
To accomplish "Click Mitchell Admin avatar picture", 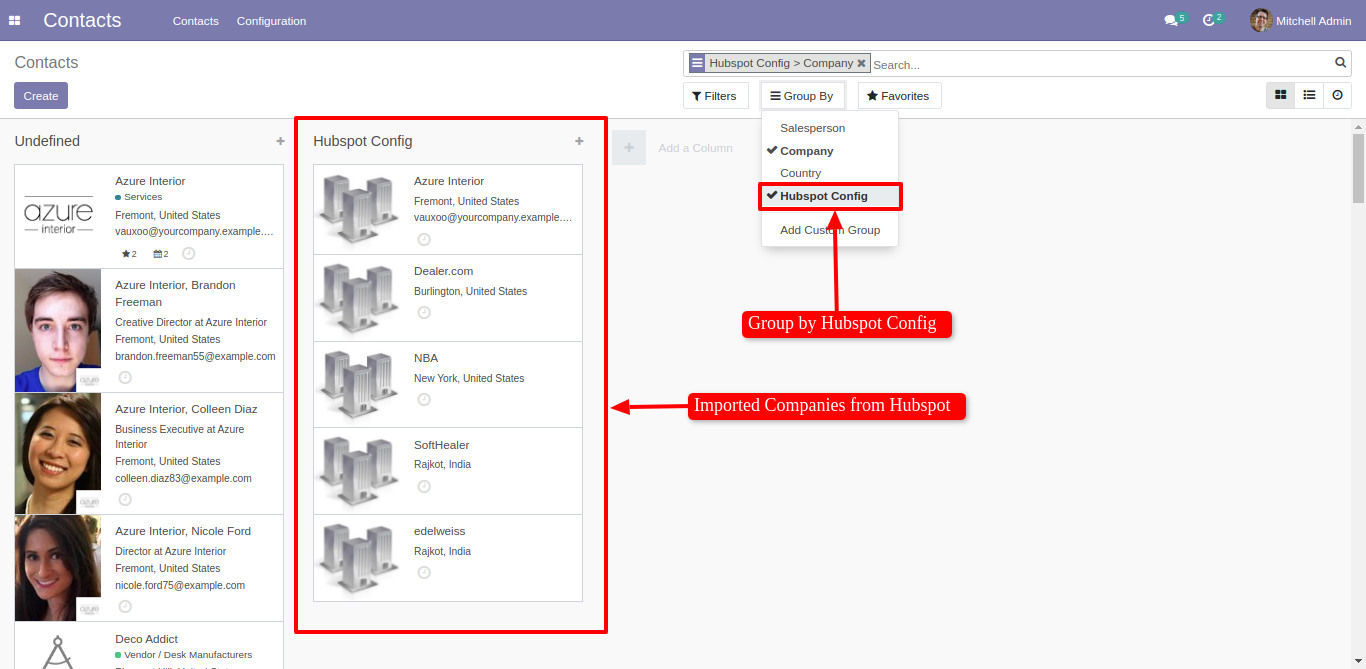I will [x=1261, y=20].
